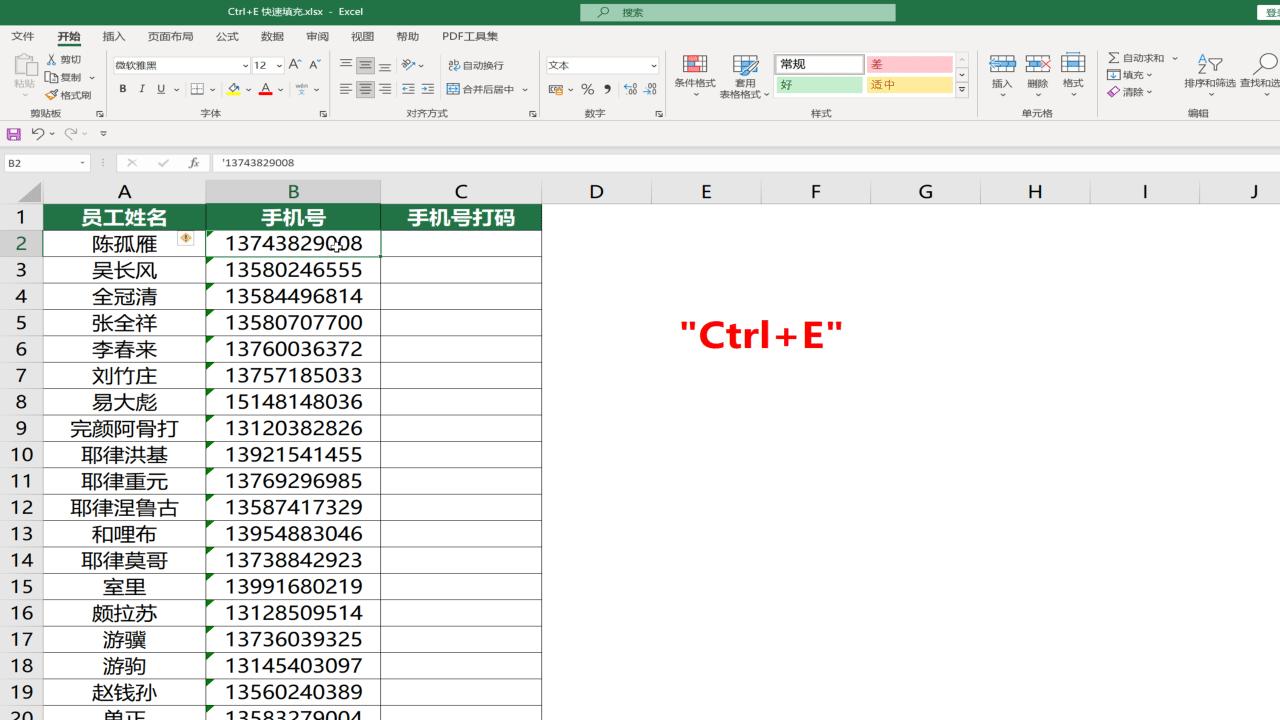Click the Undo arrow icon
The height and width of the screenshot is (720, 1280).
click(37, 133)
